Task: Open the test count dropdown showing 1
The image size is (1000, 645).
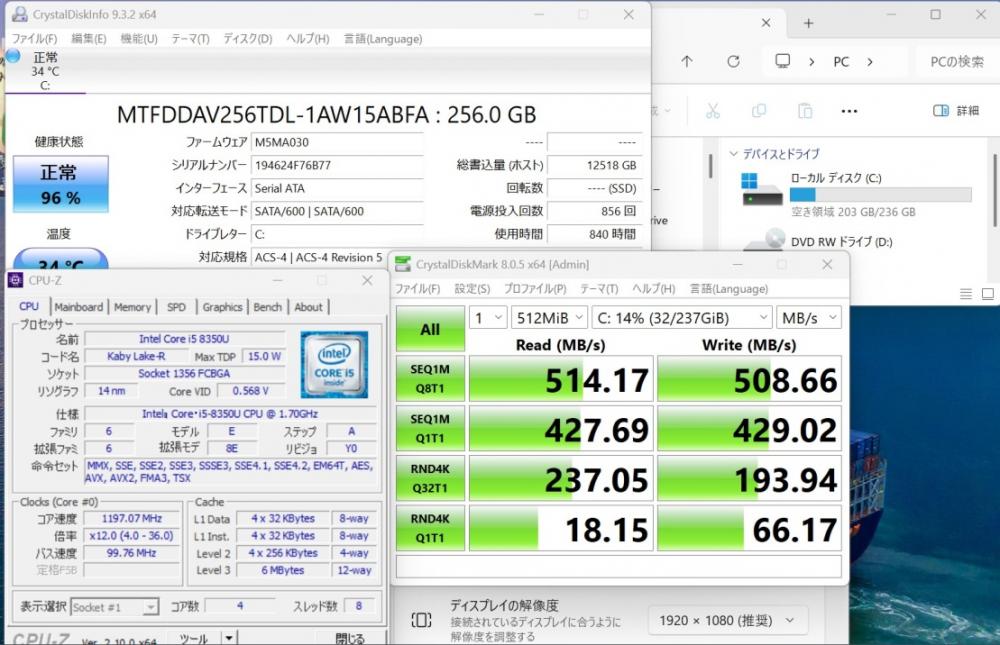Action: [489, 318]
